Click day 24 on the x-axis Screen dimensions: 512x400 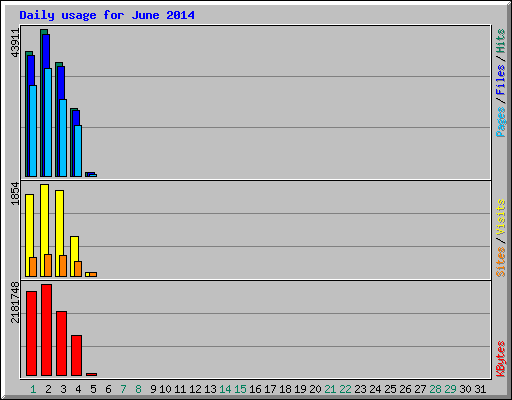coord(375,389)
